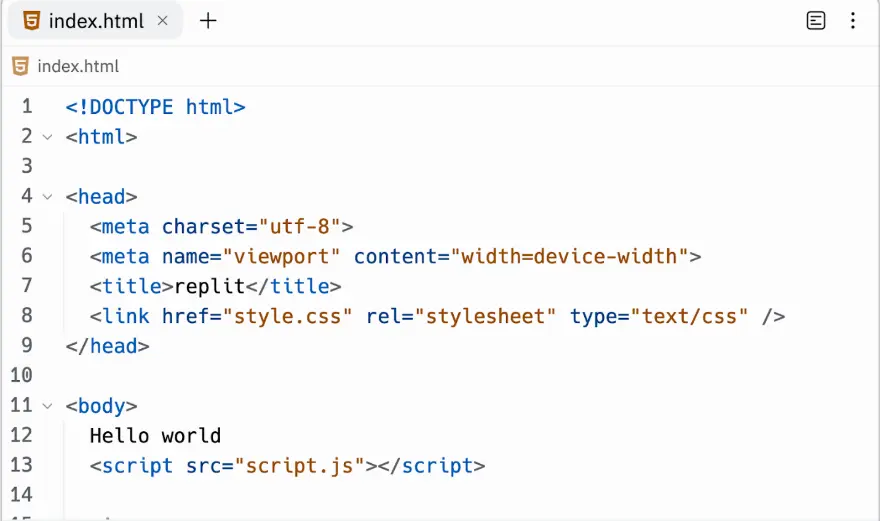
Task: Click the closing </script> tag
Action: (432, 466)
